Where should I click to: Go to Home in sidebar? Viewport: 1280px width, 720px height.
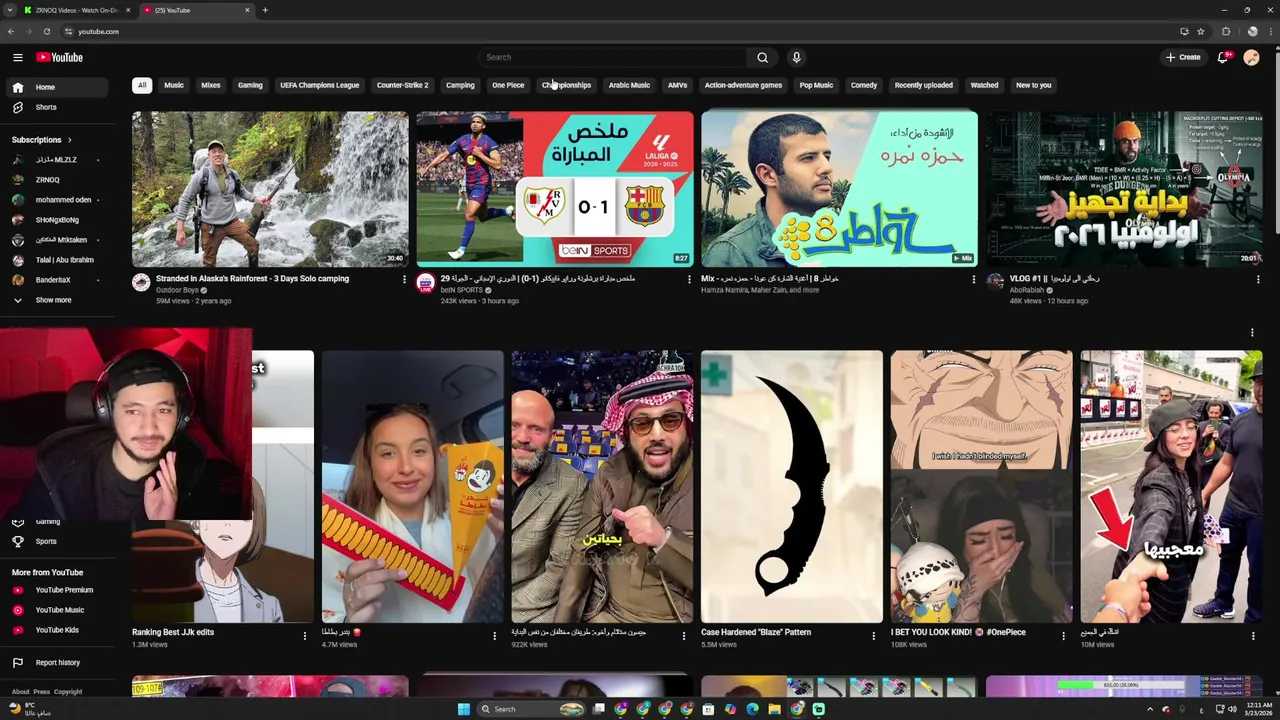(55, 87)
